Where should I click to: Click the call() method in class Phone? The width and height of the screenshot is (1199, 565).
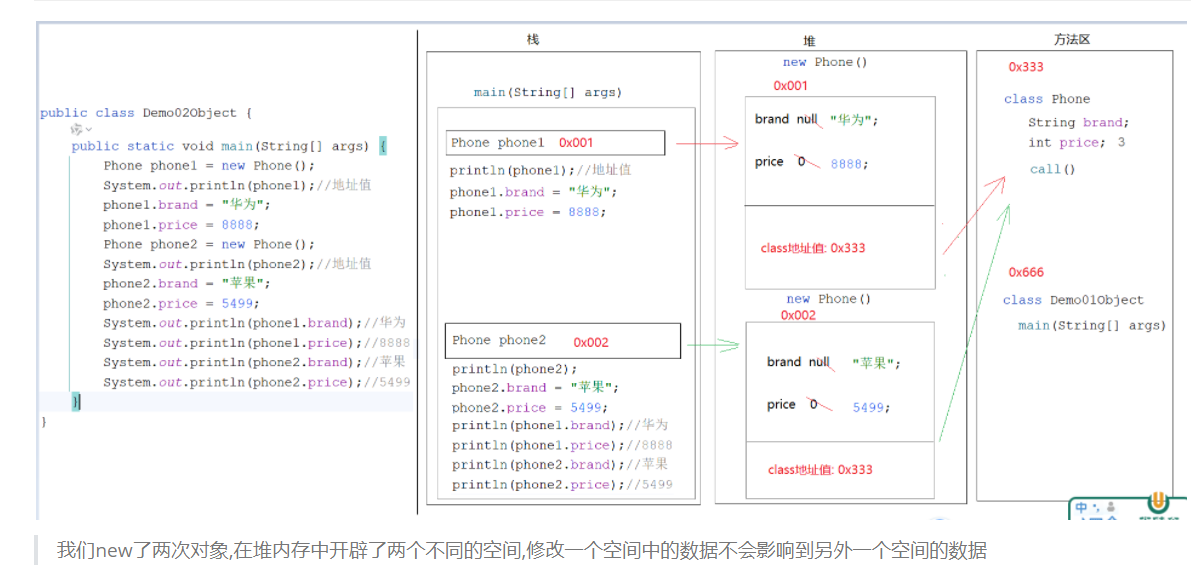(x=1052, y=169)
